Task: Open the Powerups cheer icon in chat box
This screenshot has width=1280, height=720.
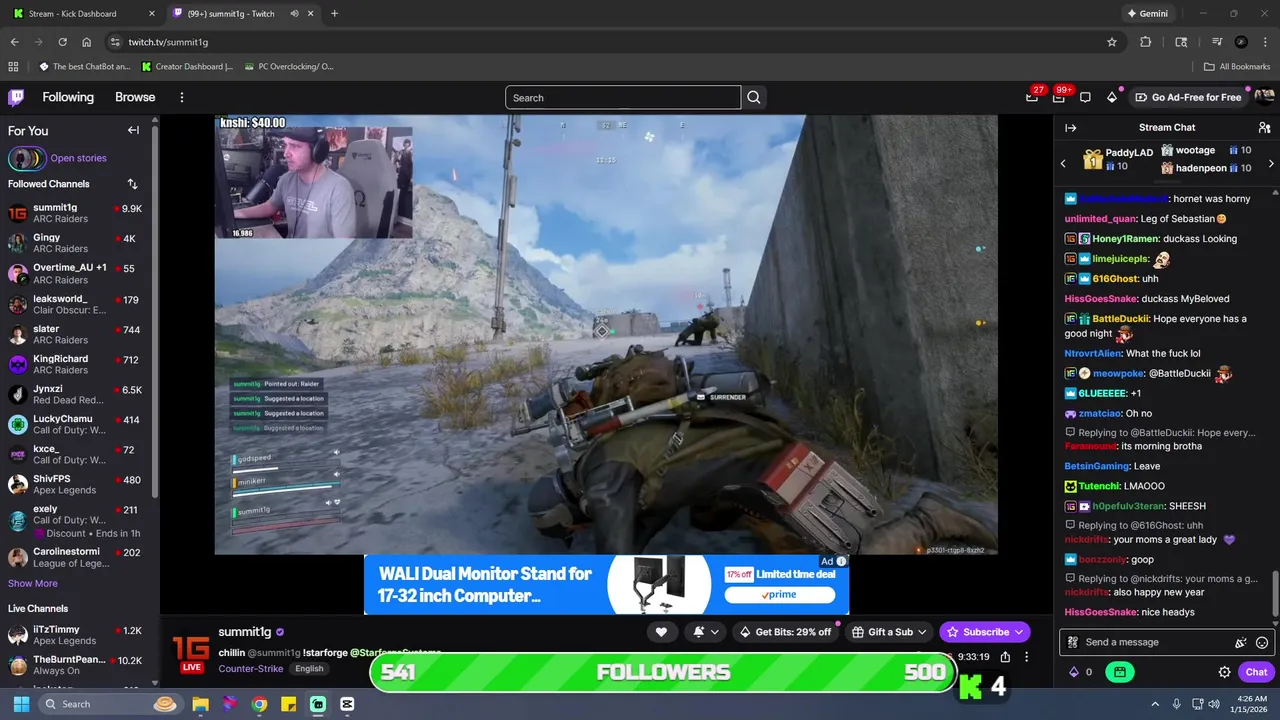Action: [x=1241, y=643]
